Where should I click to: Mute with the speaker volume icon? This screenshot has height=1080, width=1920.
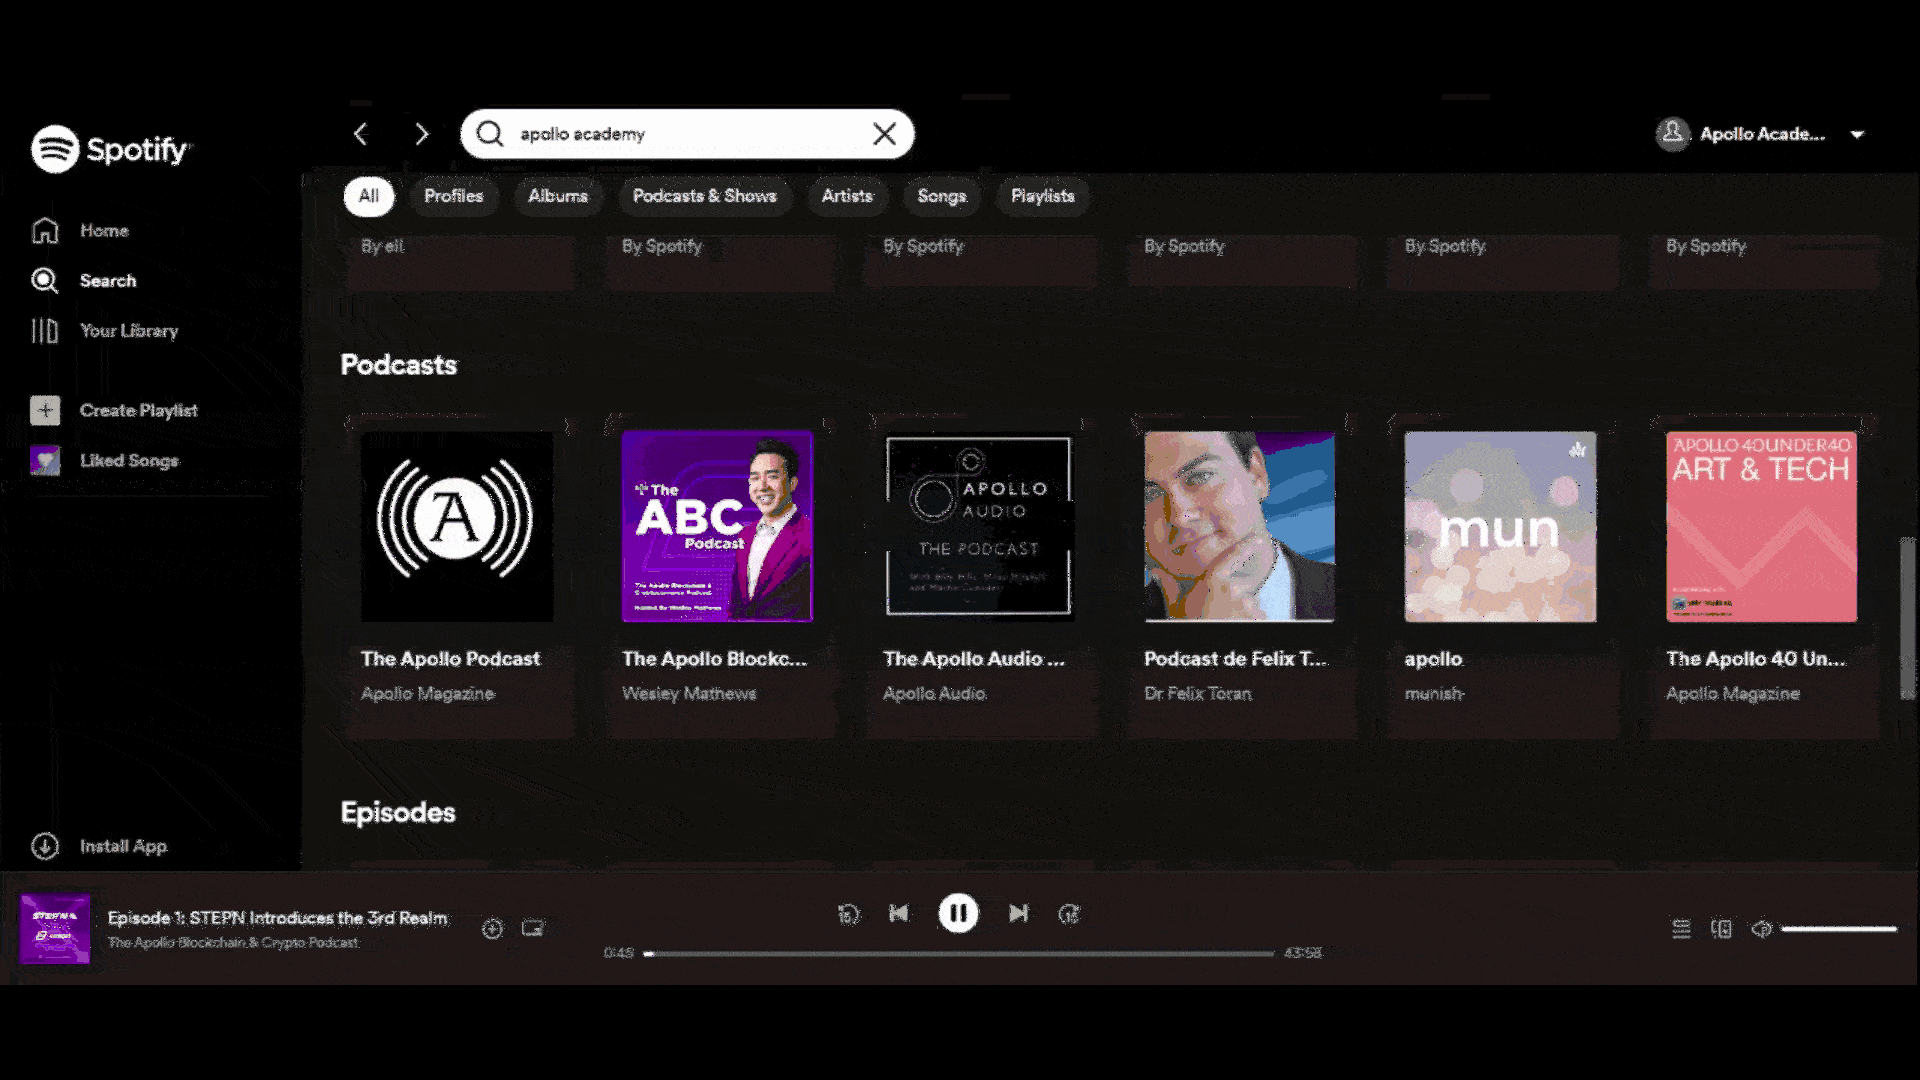coord(1761,929)
